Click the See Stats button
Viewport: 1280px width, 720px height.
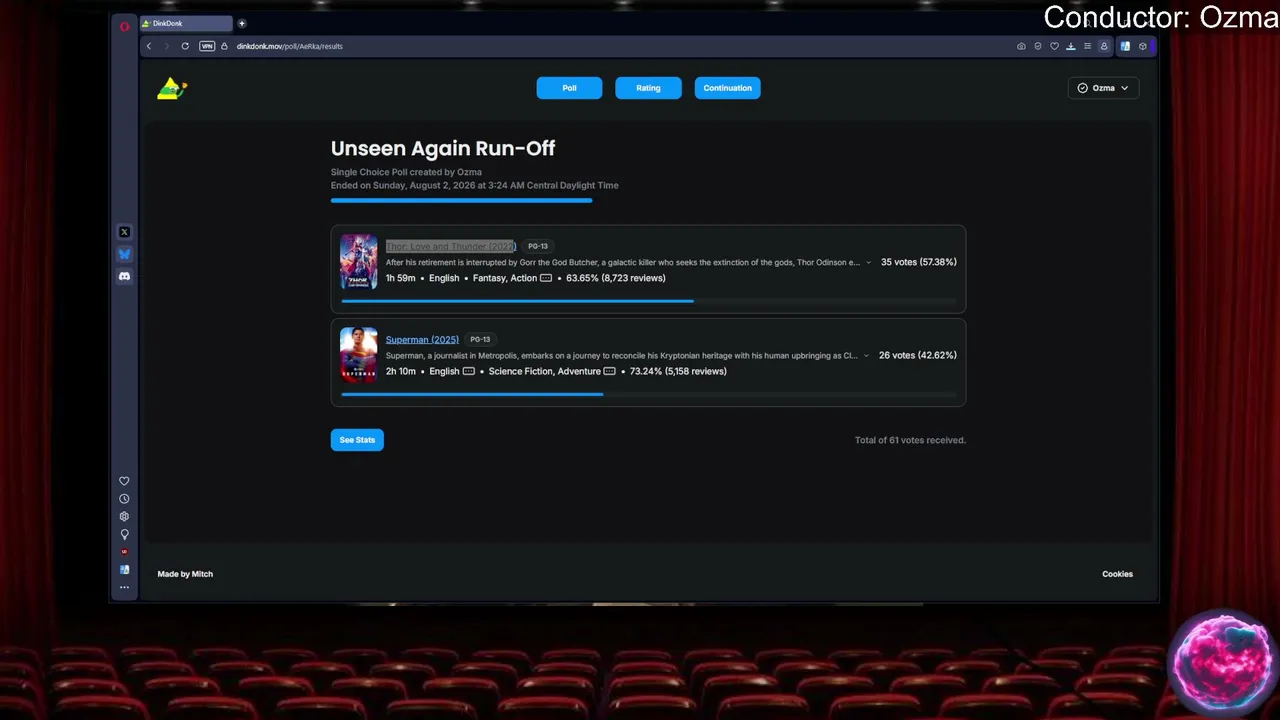(357, 440)
